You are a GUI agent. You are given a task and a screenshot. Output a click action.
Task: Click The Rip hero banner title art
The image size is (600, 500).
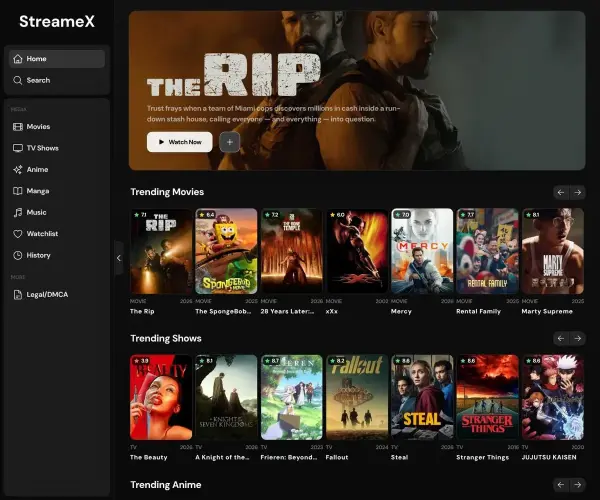tap(233, 75)
